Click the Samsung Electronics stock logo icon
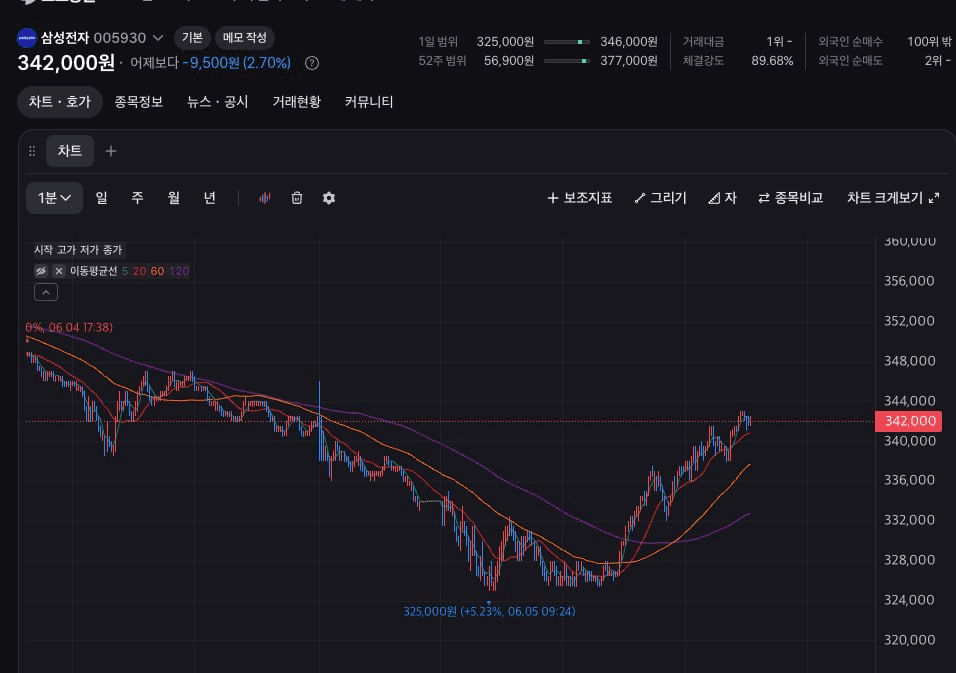This screenshot has height=673, width=956. [x=26, y=38]
